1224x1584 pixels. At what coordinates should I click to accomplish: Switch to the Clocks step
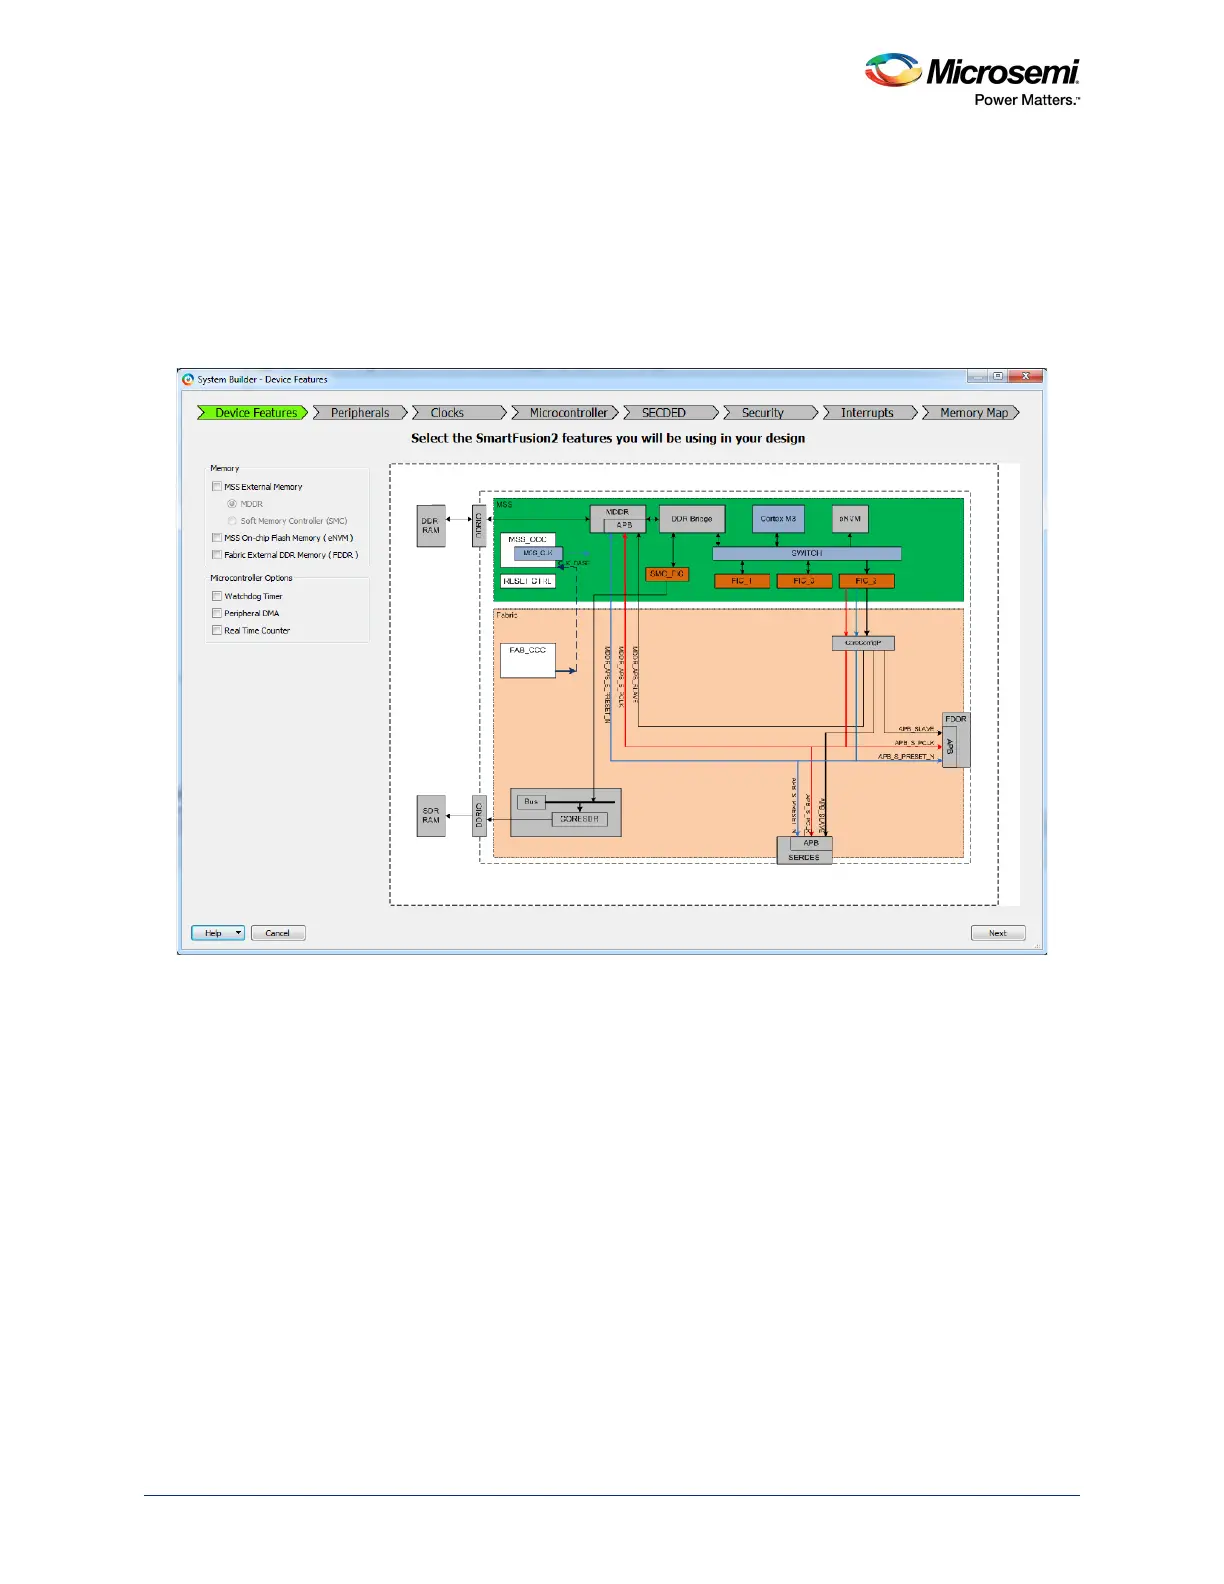coord(459,413)
